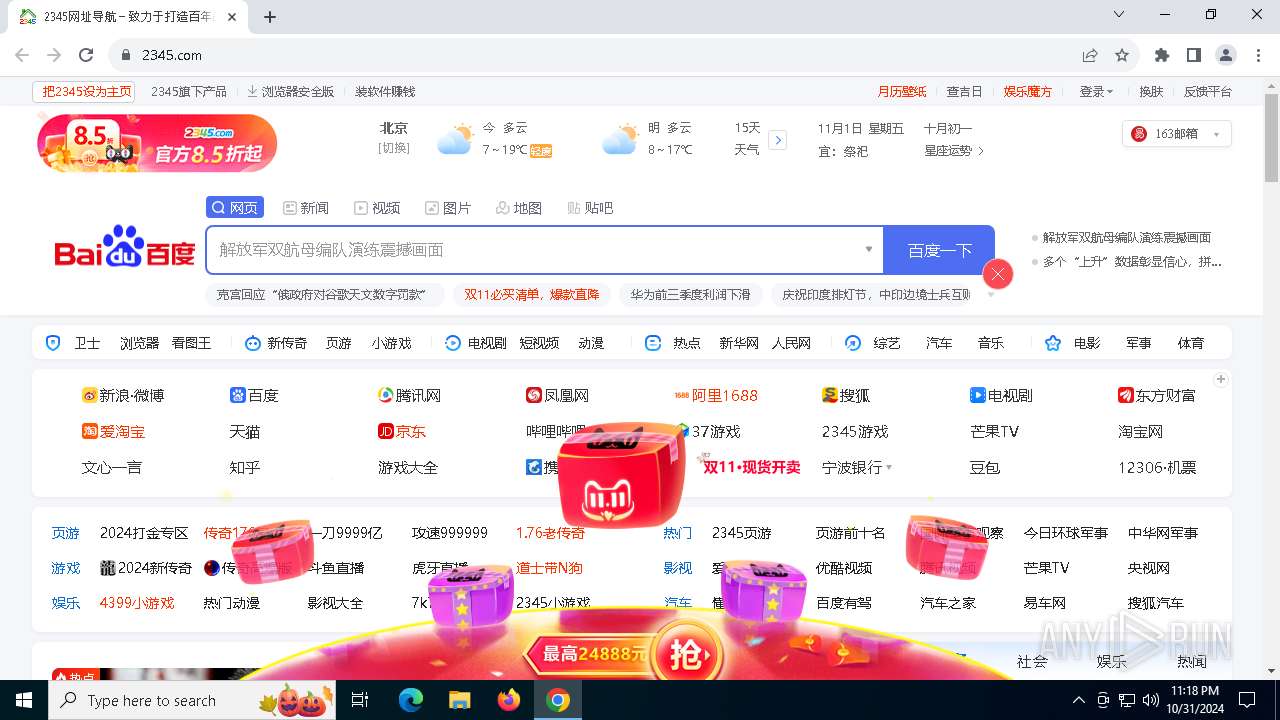Screen dimensions: 1280x720
Task: Open the 搜狐 link
Action: 846,395
